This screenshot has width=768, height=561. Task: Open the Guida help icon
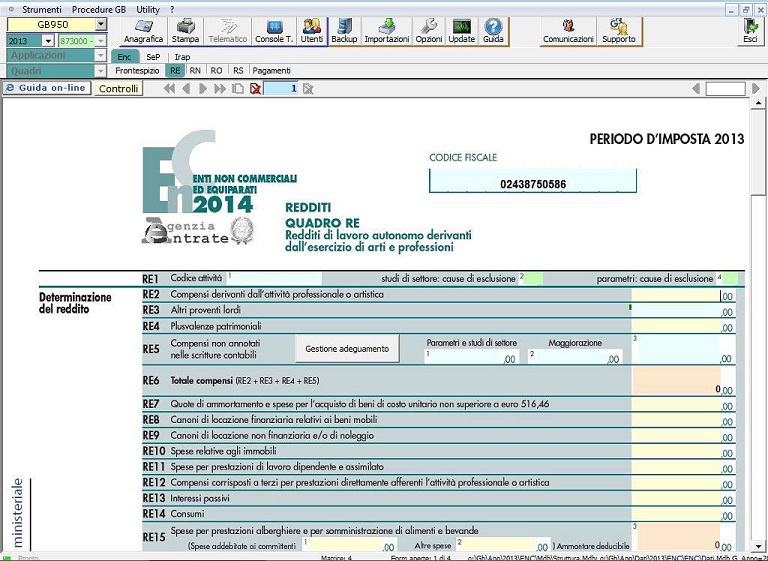pos(493,31)
